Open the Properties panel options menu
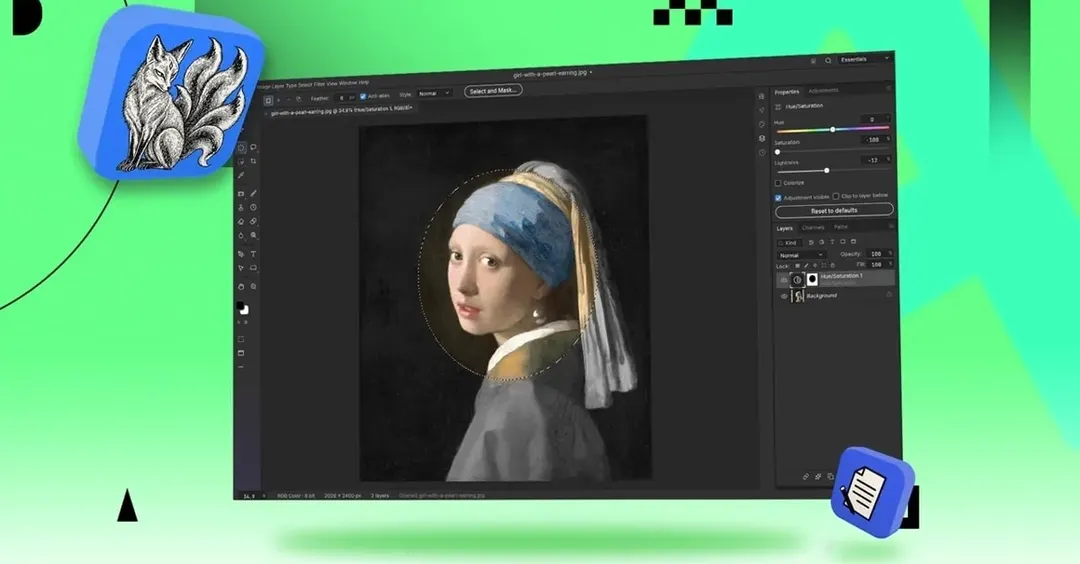This screenshot has height=564, width=1080. 889,87
